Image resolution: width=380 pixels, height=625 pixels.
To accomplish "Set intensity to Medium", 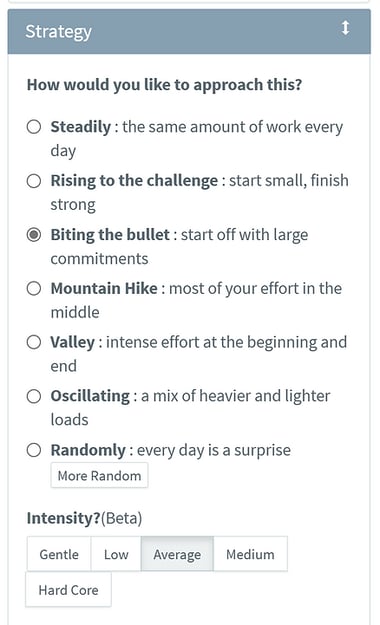I will click(x=250, y=554).
